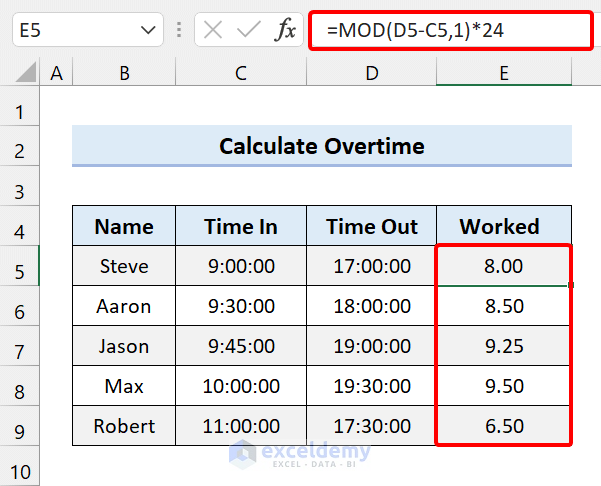Click the formula bar options dots handle
Viewport: 601px width, 486px height.
click(179, 30)
